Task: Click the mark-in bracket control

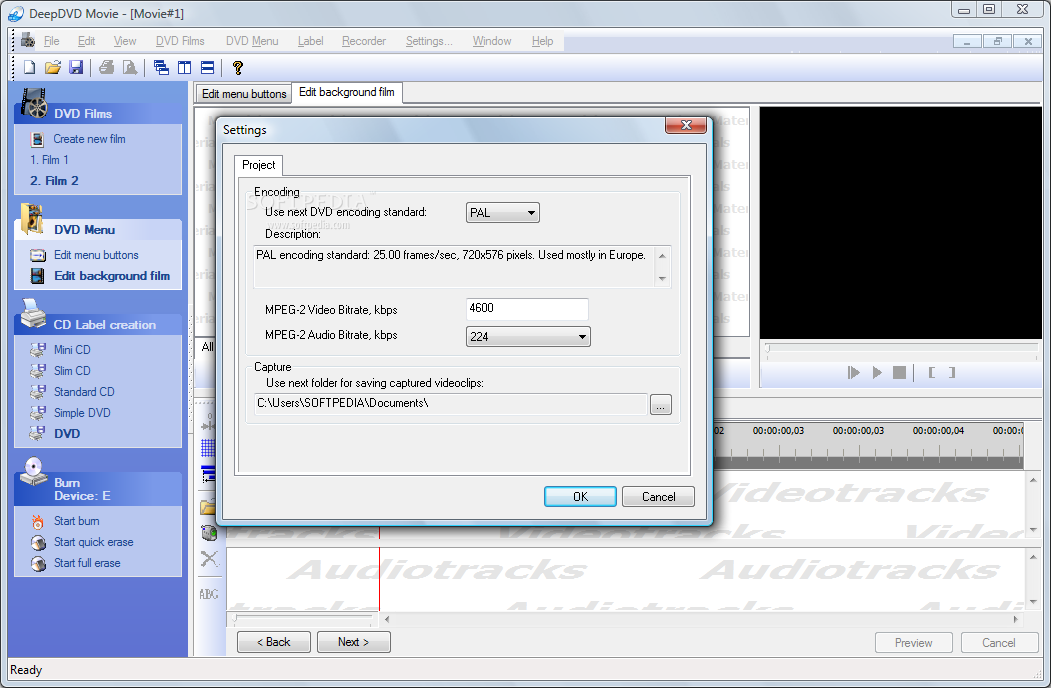Action: point(931,373)
